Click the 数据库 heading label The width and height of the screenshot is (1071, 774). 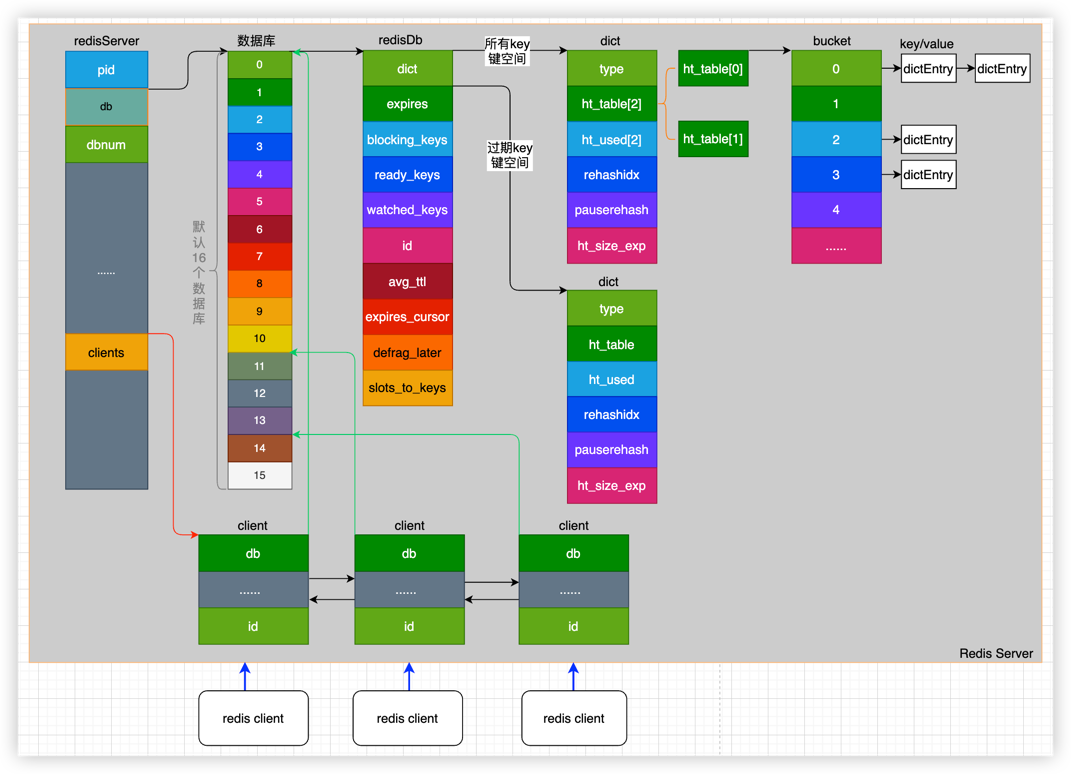click(256, 40)
